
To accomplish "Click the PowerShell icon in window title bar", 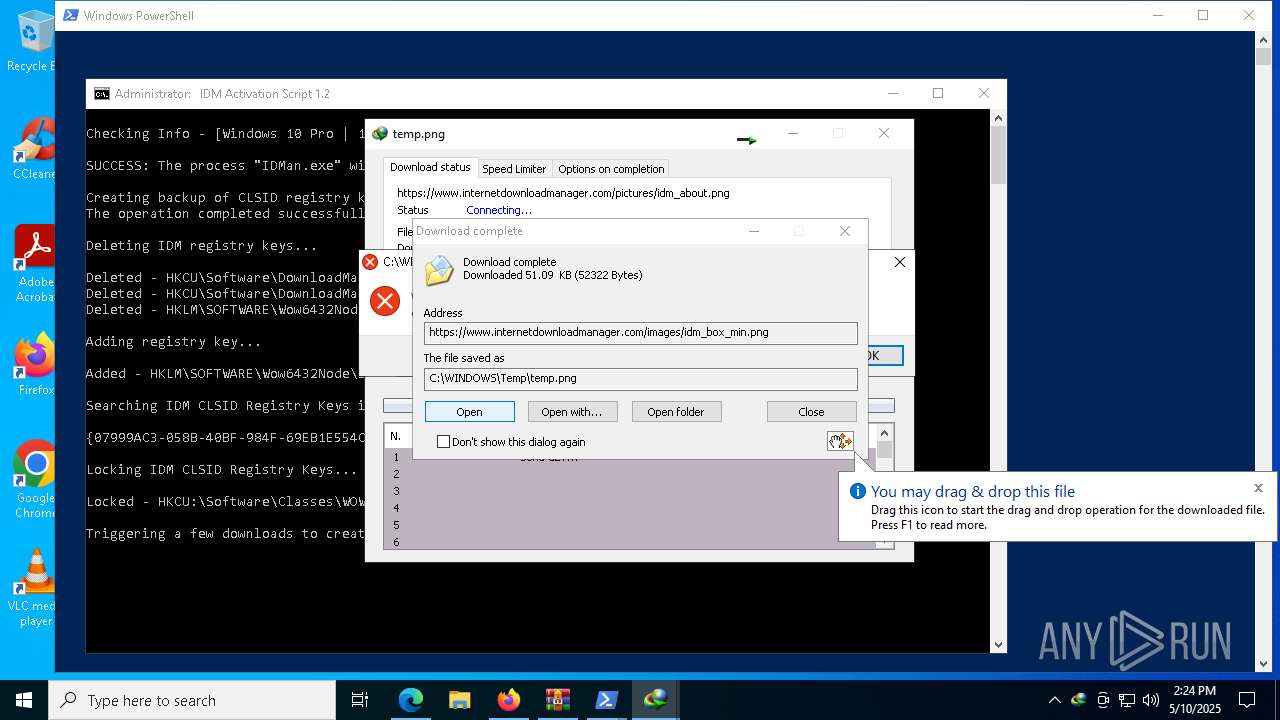I will click(x=70, y=15).
